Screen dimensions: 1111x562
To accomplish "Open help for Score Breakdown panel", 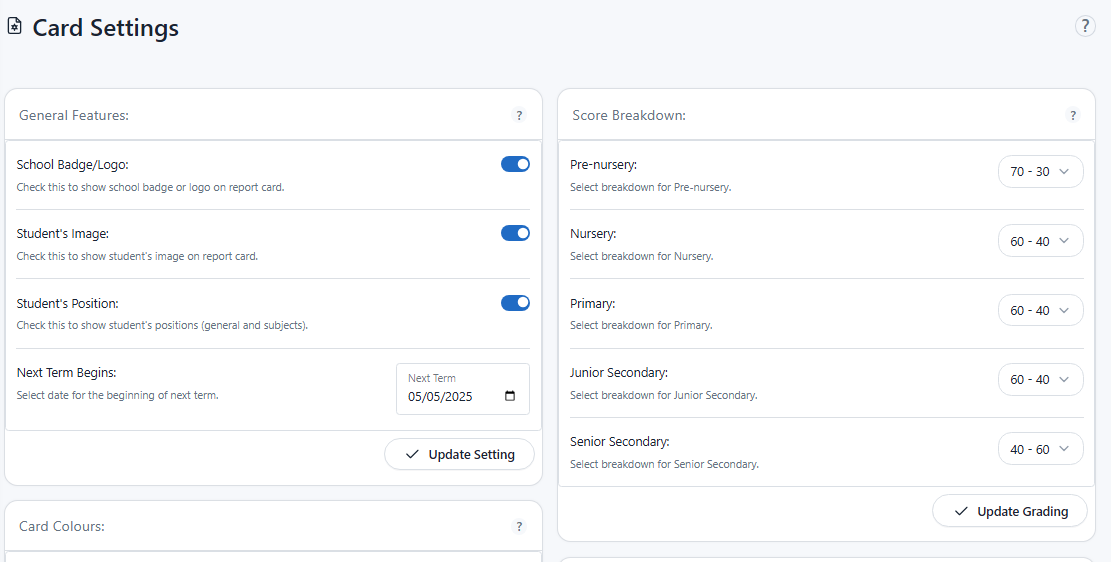I will coord(1073,116).
